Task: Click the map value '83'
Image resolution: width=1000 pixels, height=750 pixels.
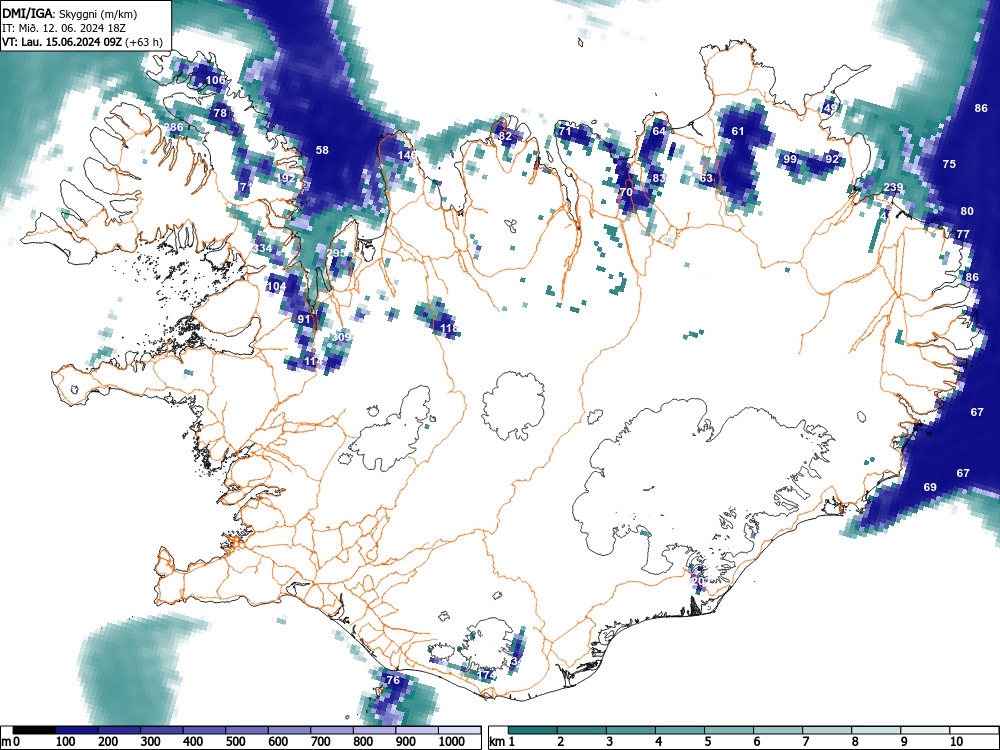Action: point(659,178)
